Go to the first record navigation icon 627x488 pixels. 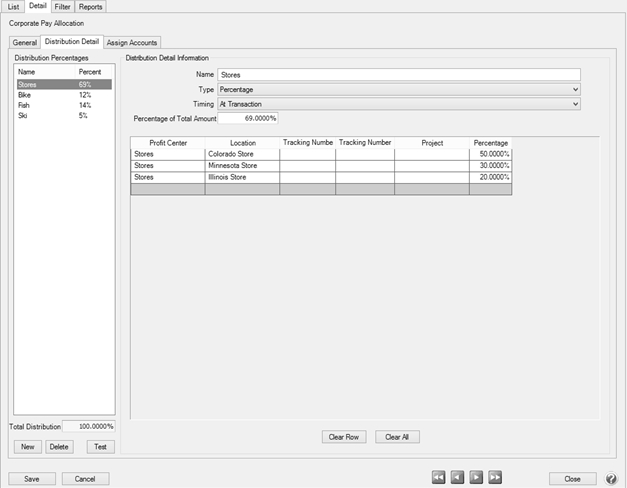coord(438,478)
